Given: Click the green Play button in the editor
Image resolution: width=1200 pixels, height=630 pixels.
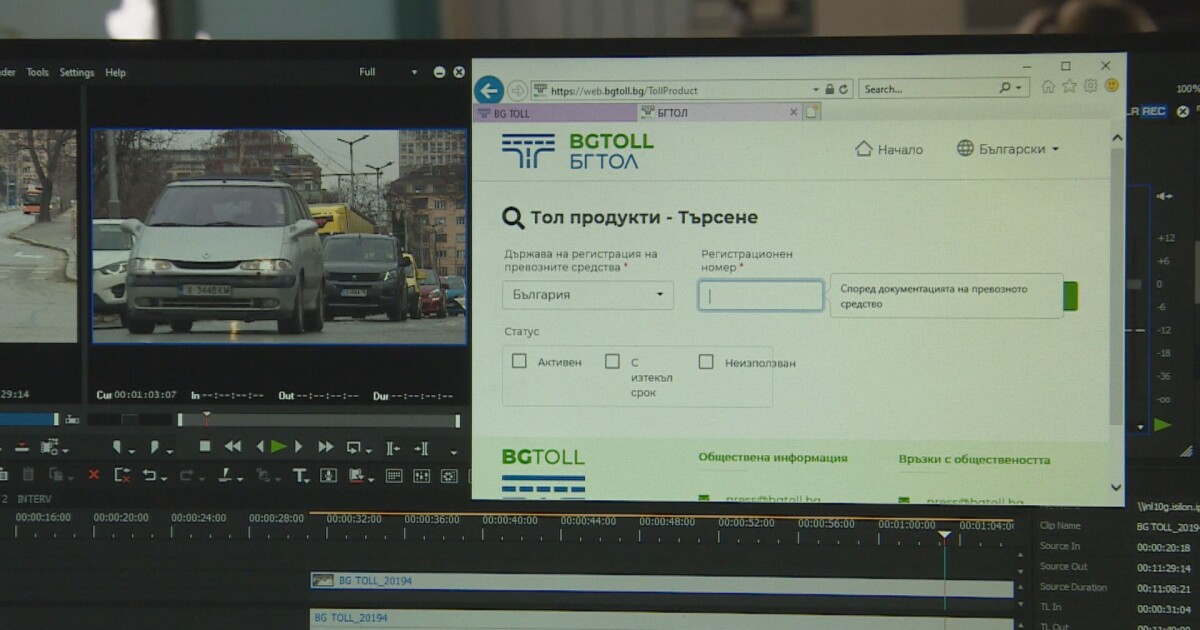Looking at the screenshot, I should (279, 447).
